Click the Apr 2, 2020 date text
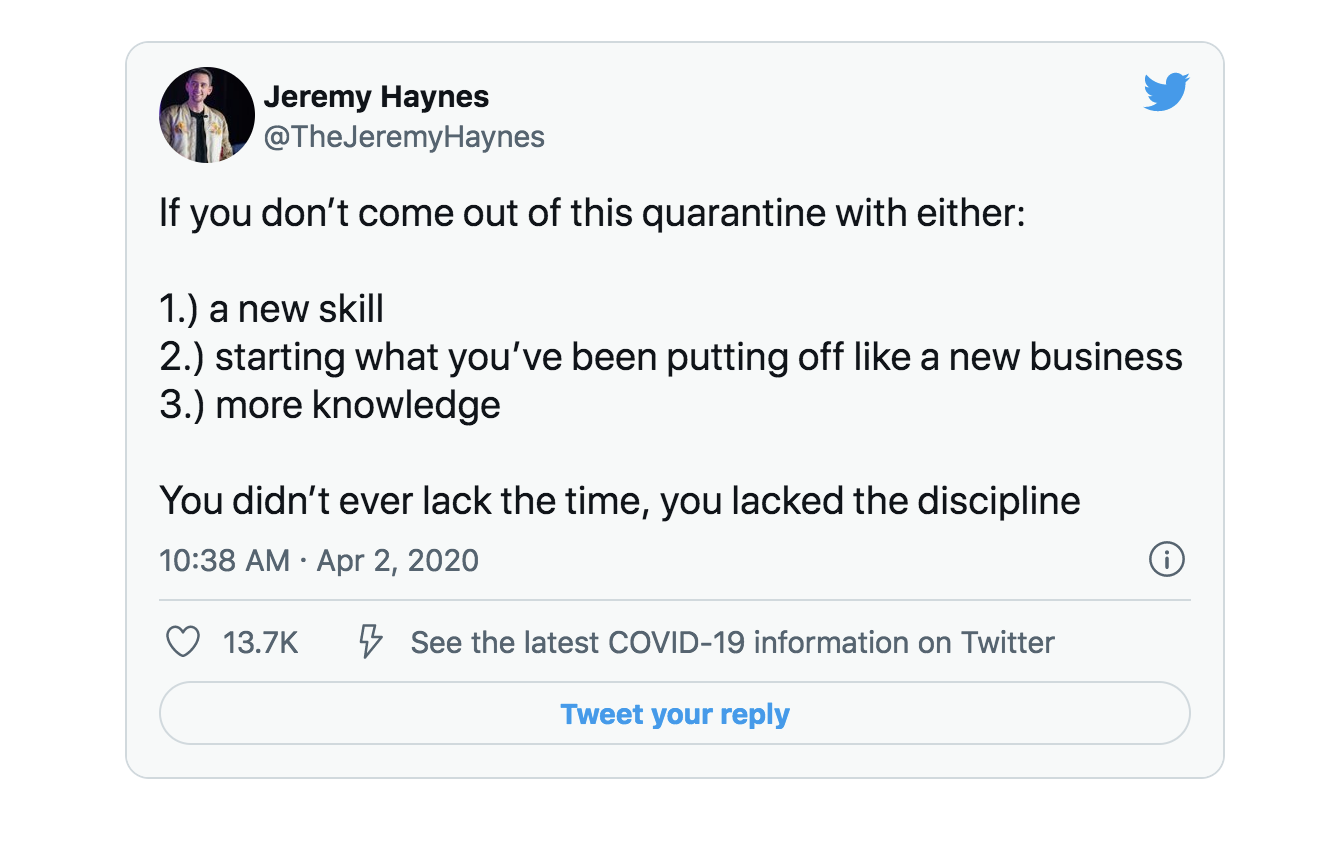This screenshot has width=1322, height=842. [397, 560]
